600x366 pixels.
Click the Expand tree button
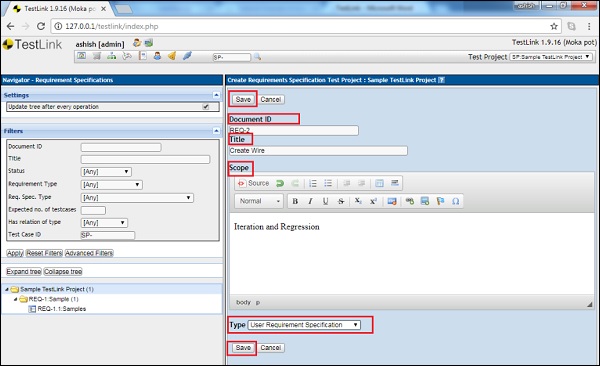(x=24, y=271)
